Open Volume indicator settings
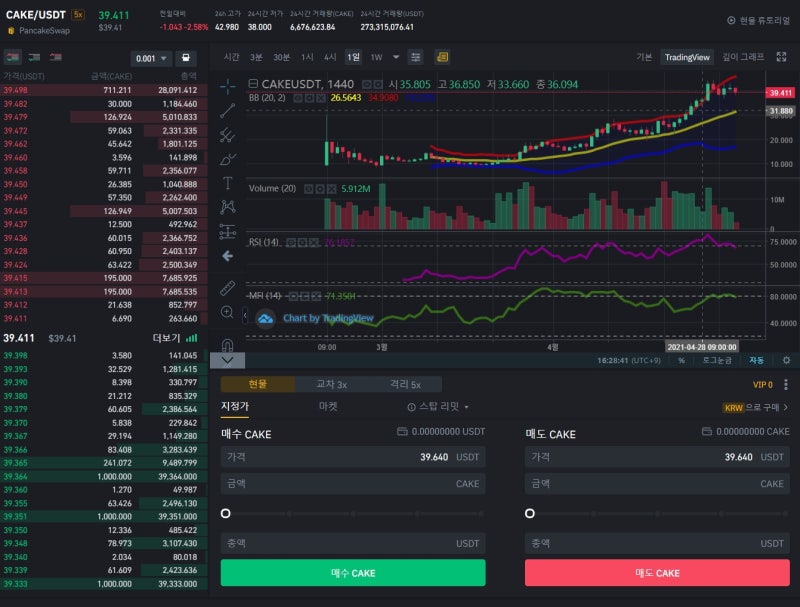This screenshot has width=800, height=607. (x=320, y=189)
